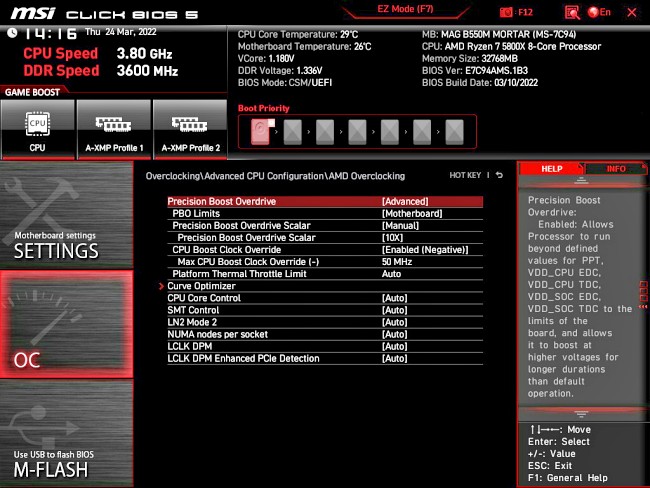Open the M-FLASH BIOS flashing section

click(66, 434)
